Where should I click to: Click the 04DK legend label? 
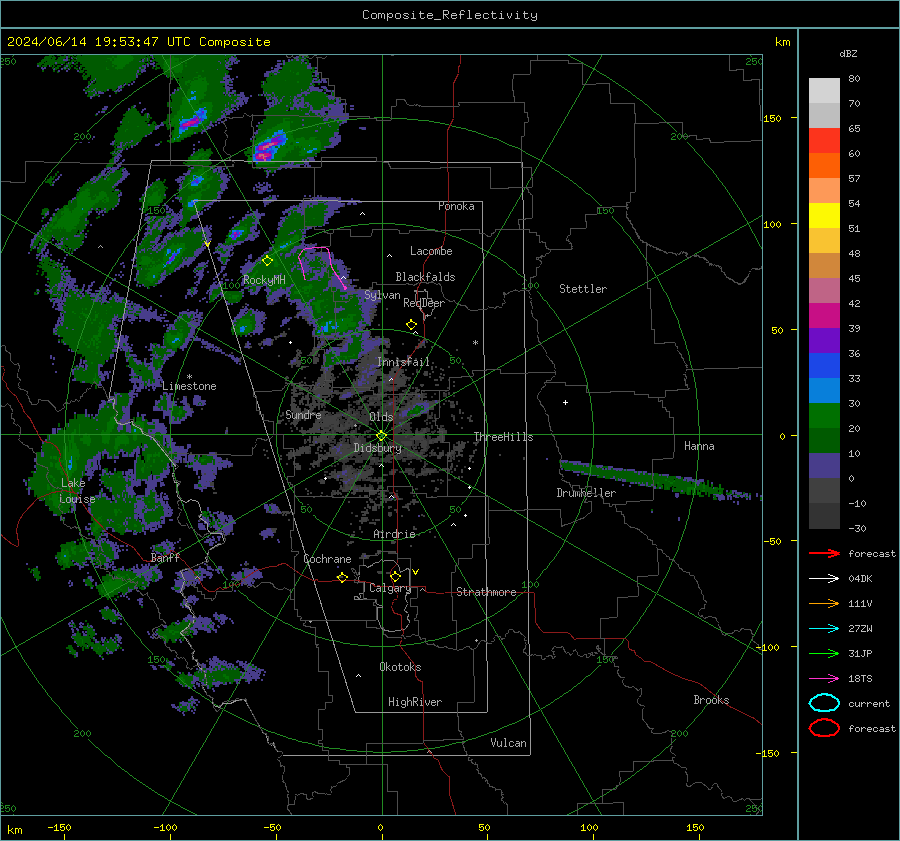860,579
